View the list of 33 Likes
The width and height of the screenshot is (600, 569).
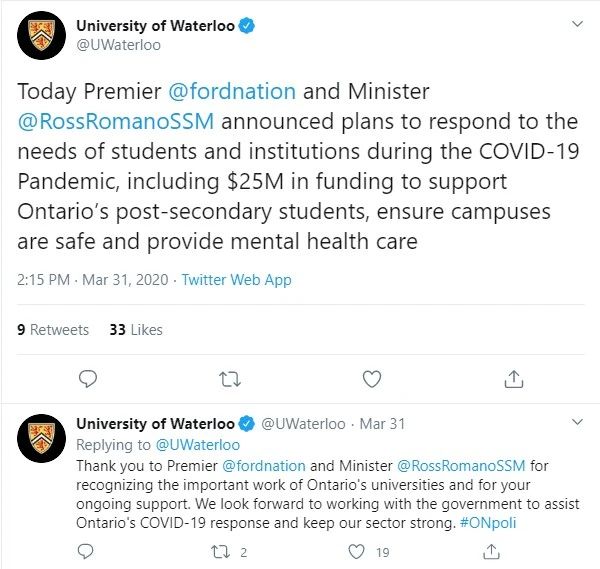(136, 330)
